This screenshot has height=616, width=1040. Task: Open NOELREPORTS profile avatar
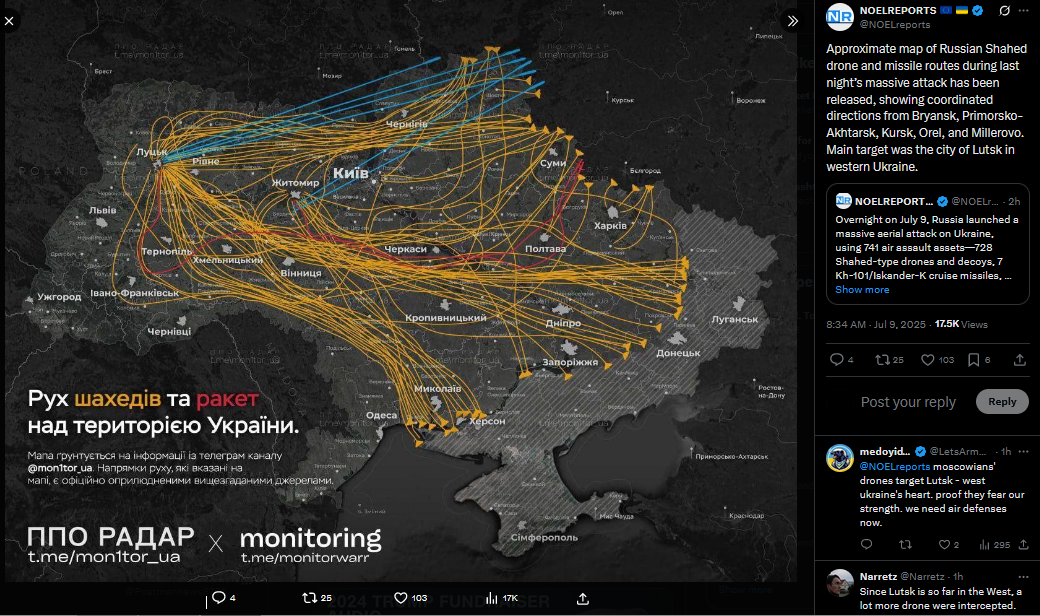tap(840, 17)
